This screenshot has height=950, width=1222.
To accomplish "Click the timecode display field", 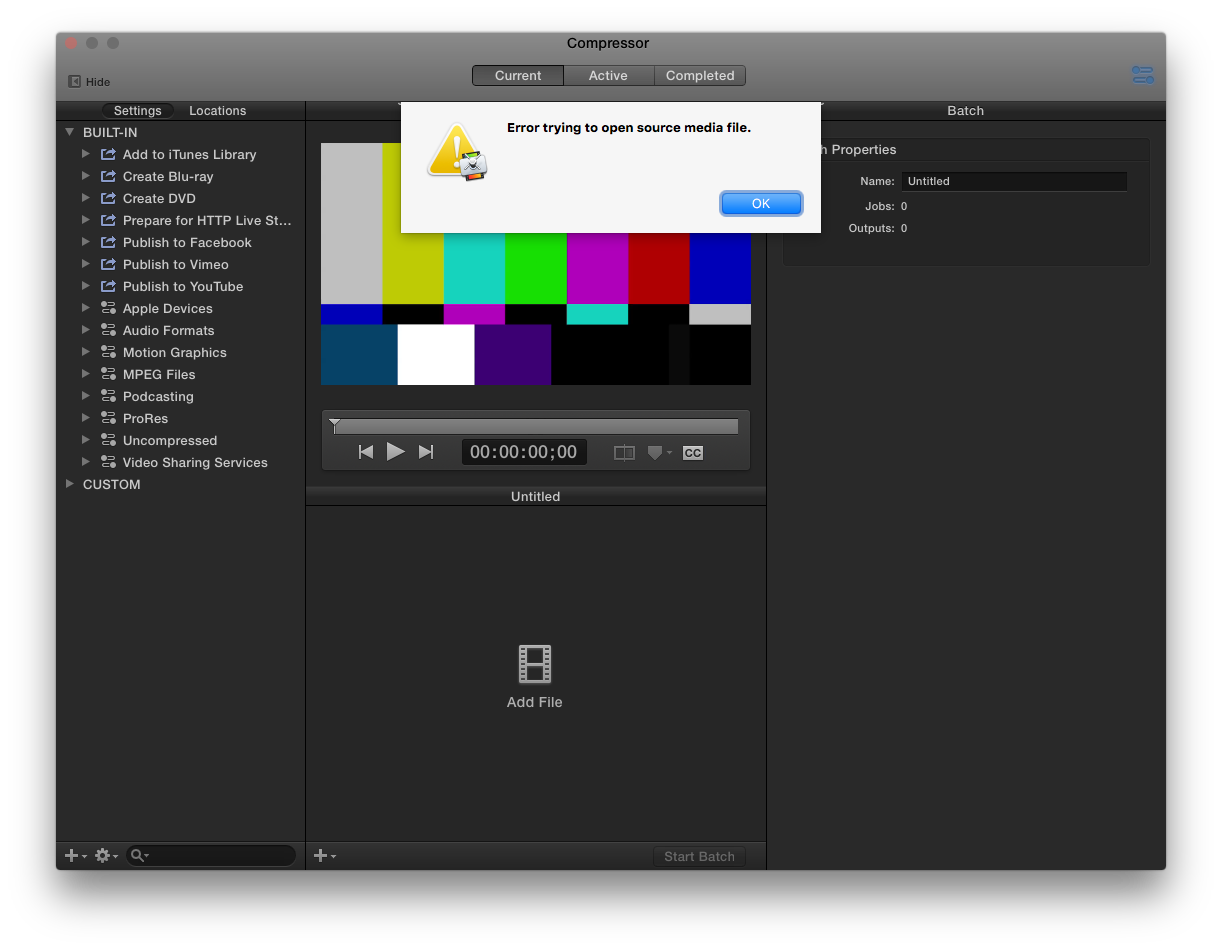I will 524,452.
